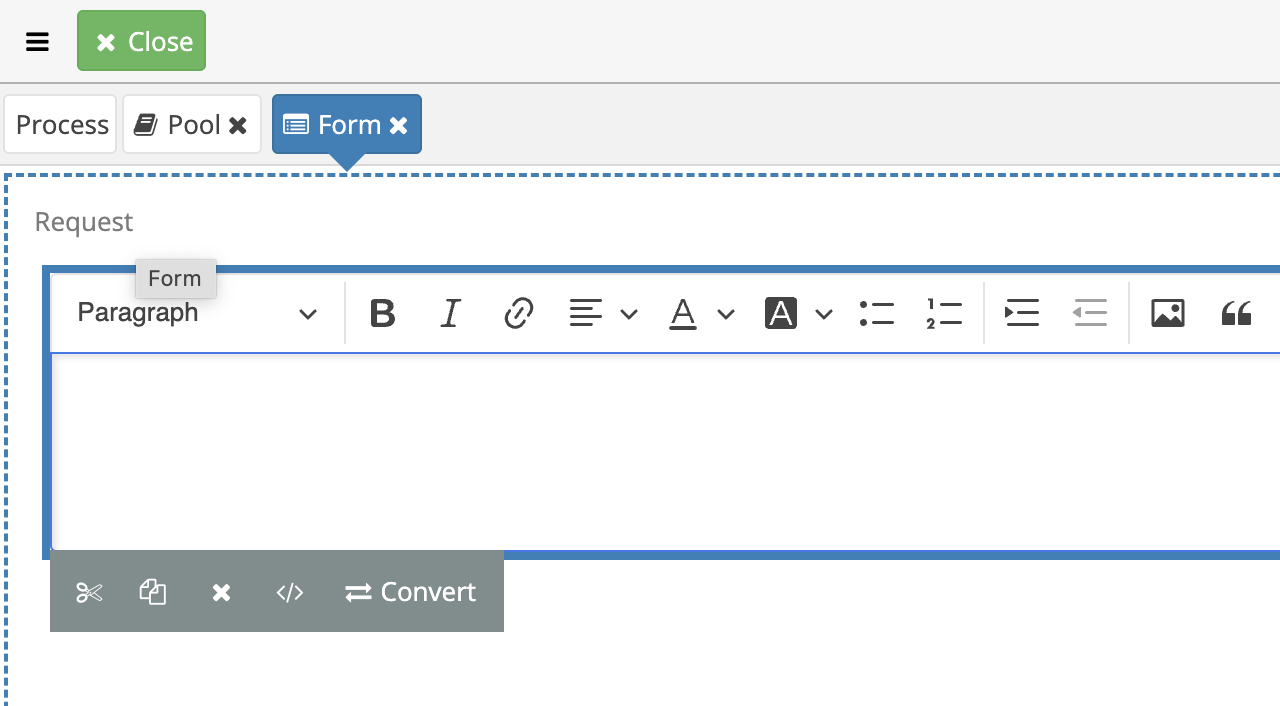Insert an image into editor
The height and width of the screenshot is (706, 1280).
[1168, 313]
